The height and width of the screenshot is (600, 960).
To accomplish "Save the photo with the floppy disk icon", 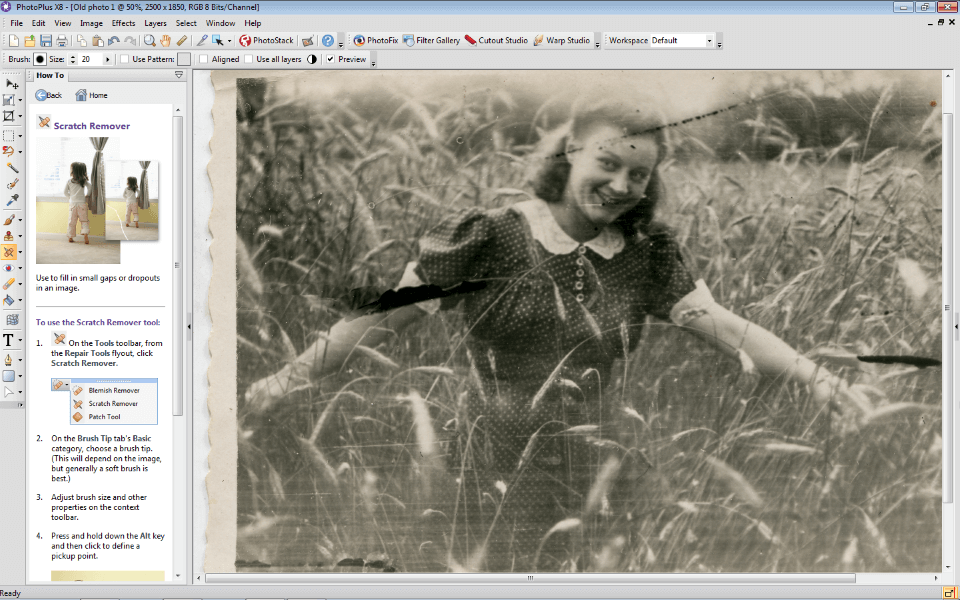I will point(46,41).
